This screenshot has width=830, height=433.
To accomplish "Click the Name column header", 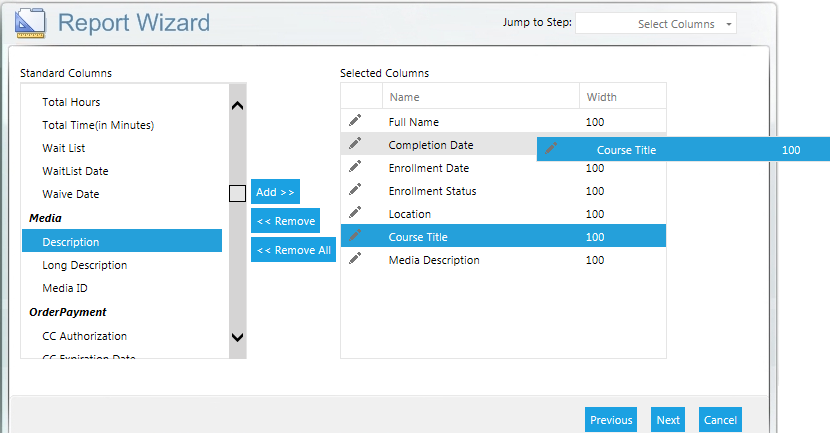I will pyautogui.click(x=405, y=97).
